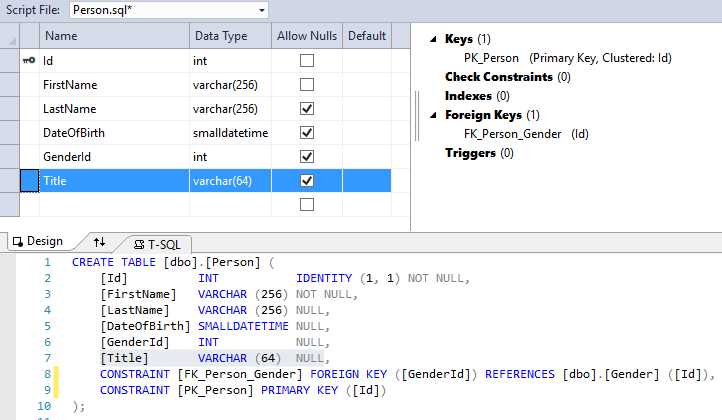Click the primary key icon beside Id
This screenshot has height=420, width=722.
pos(29,60)
